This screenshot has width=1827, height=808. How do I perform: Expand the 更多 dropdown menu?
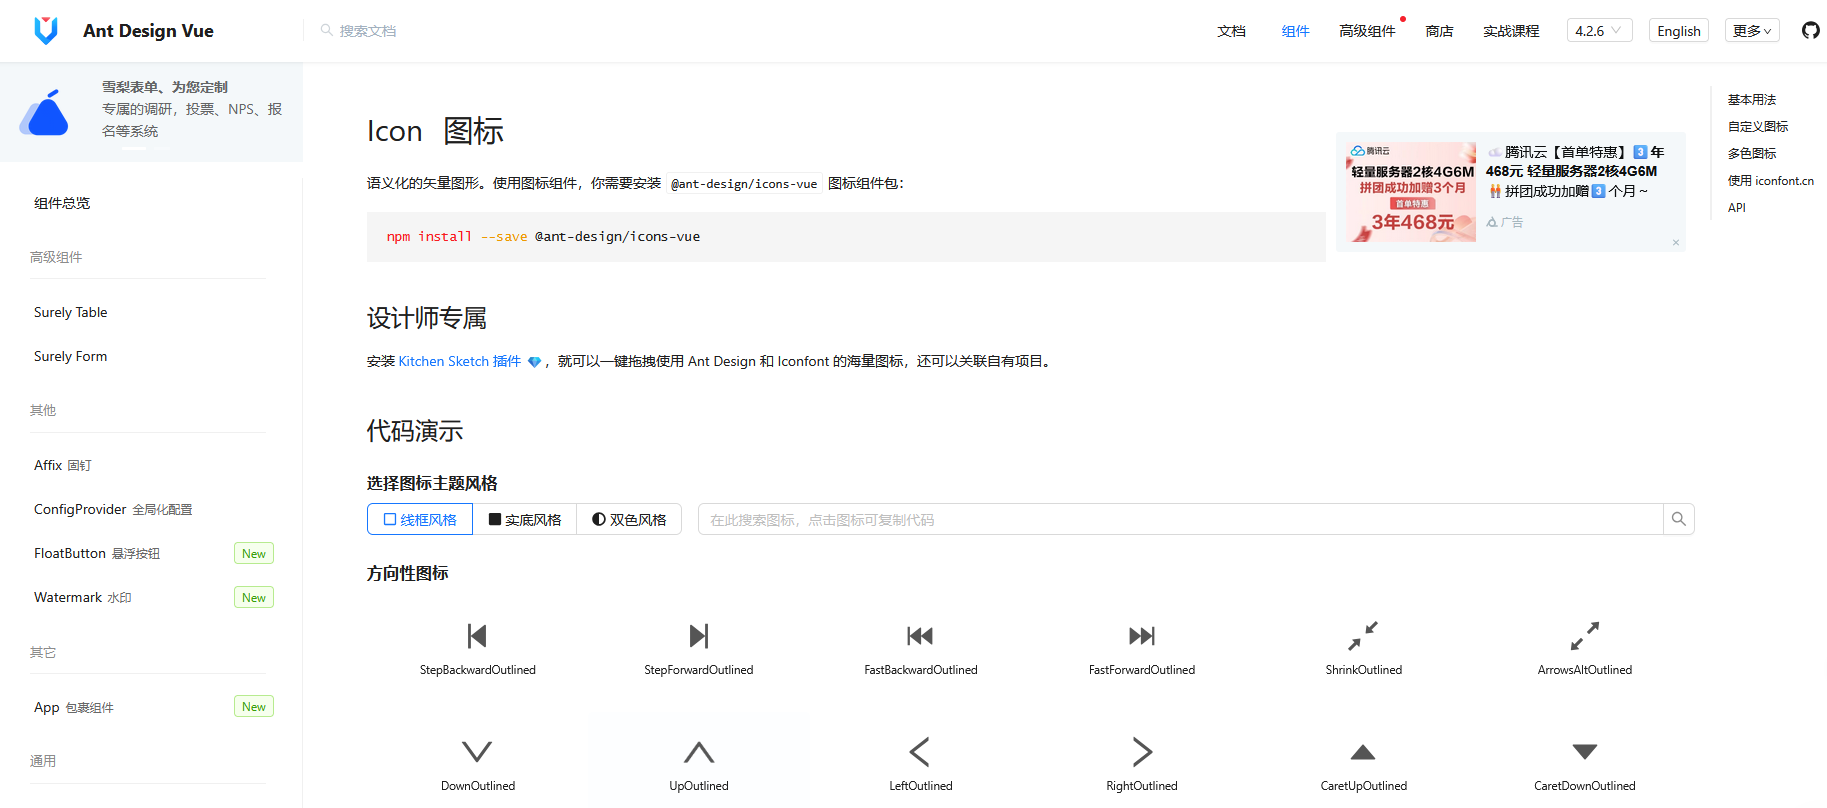[x=1751, y=31]
